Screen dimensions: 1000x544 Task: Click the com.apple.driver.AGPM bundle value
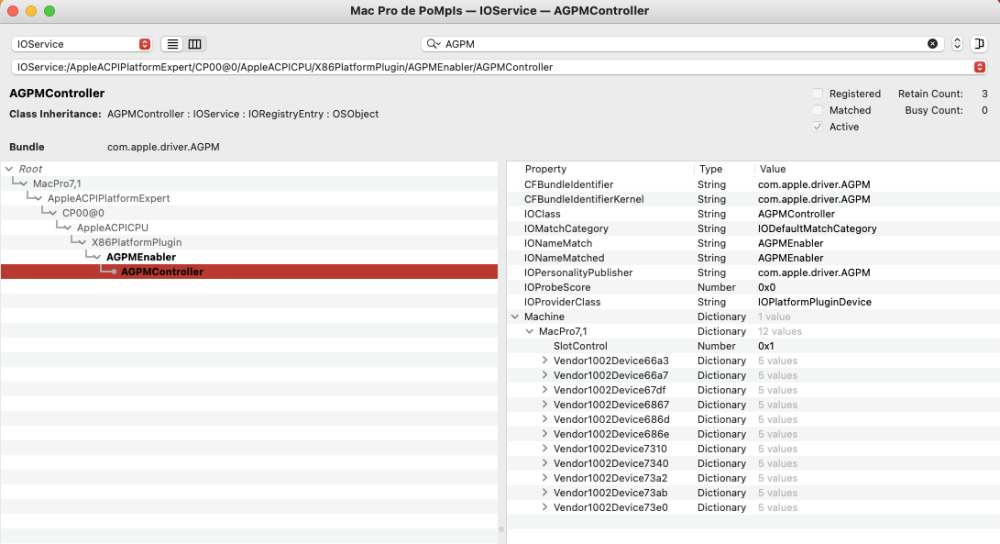[163, 147]
